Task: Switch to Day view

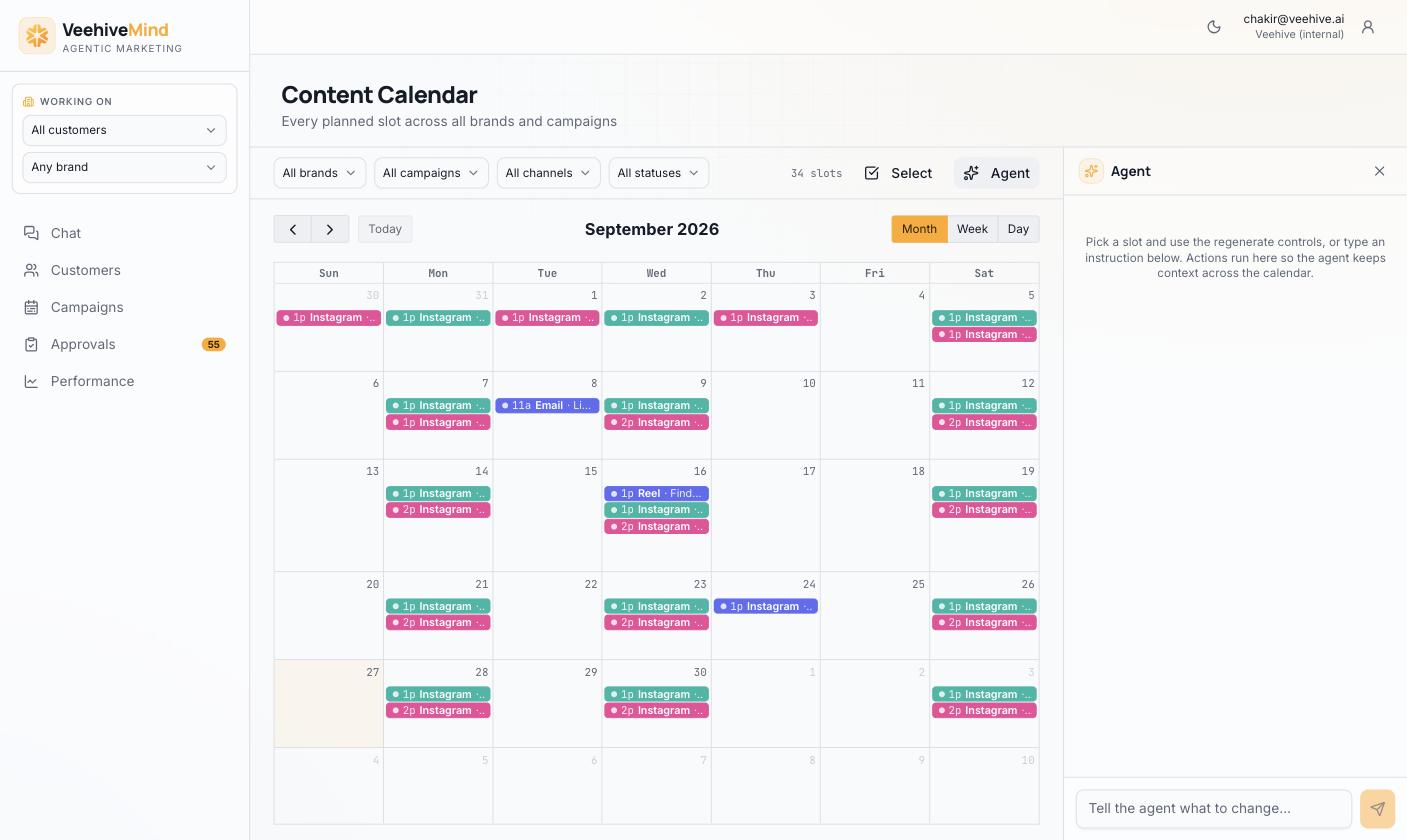Action: [1018, 229]
